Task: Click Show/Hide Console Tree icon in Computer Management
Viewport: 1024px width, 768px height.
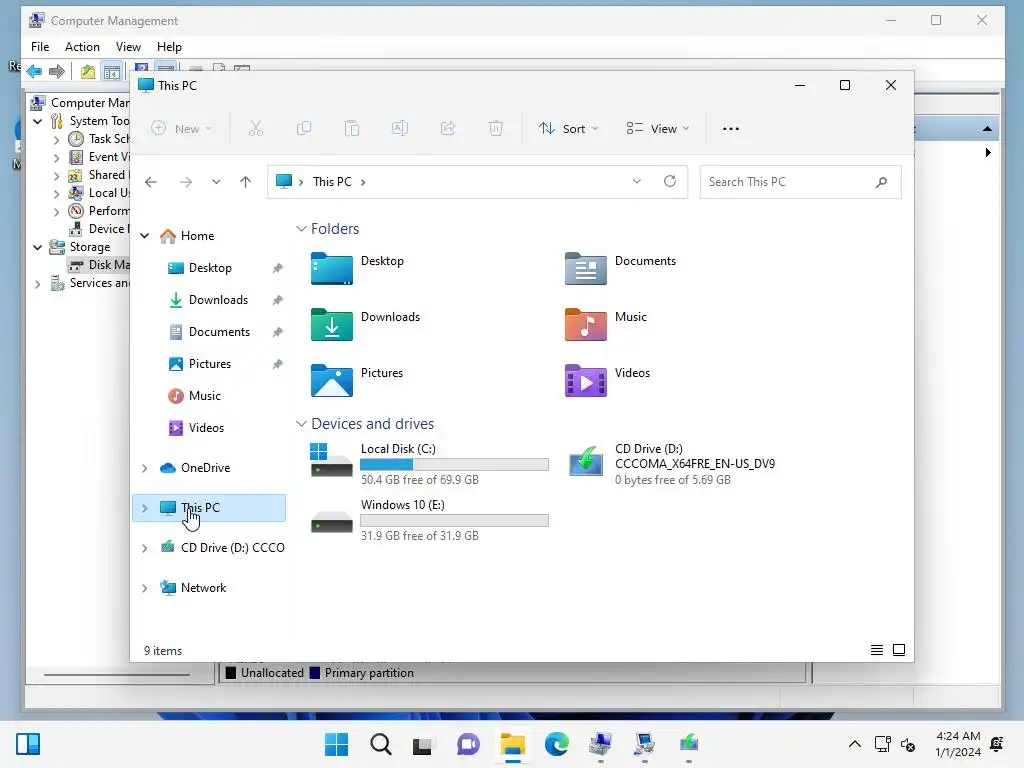Action: tap(112, 71)
